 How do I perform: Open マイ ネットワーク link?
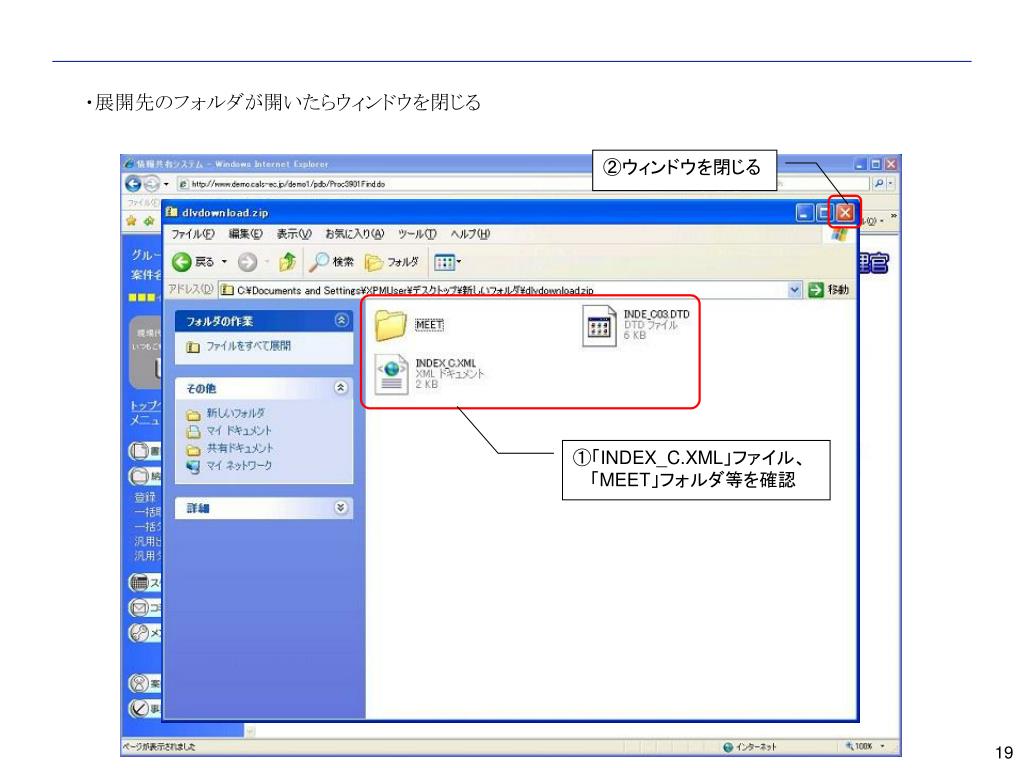pyautogui.click(x=239, y=466)
